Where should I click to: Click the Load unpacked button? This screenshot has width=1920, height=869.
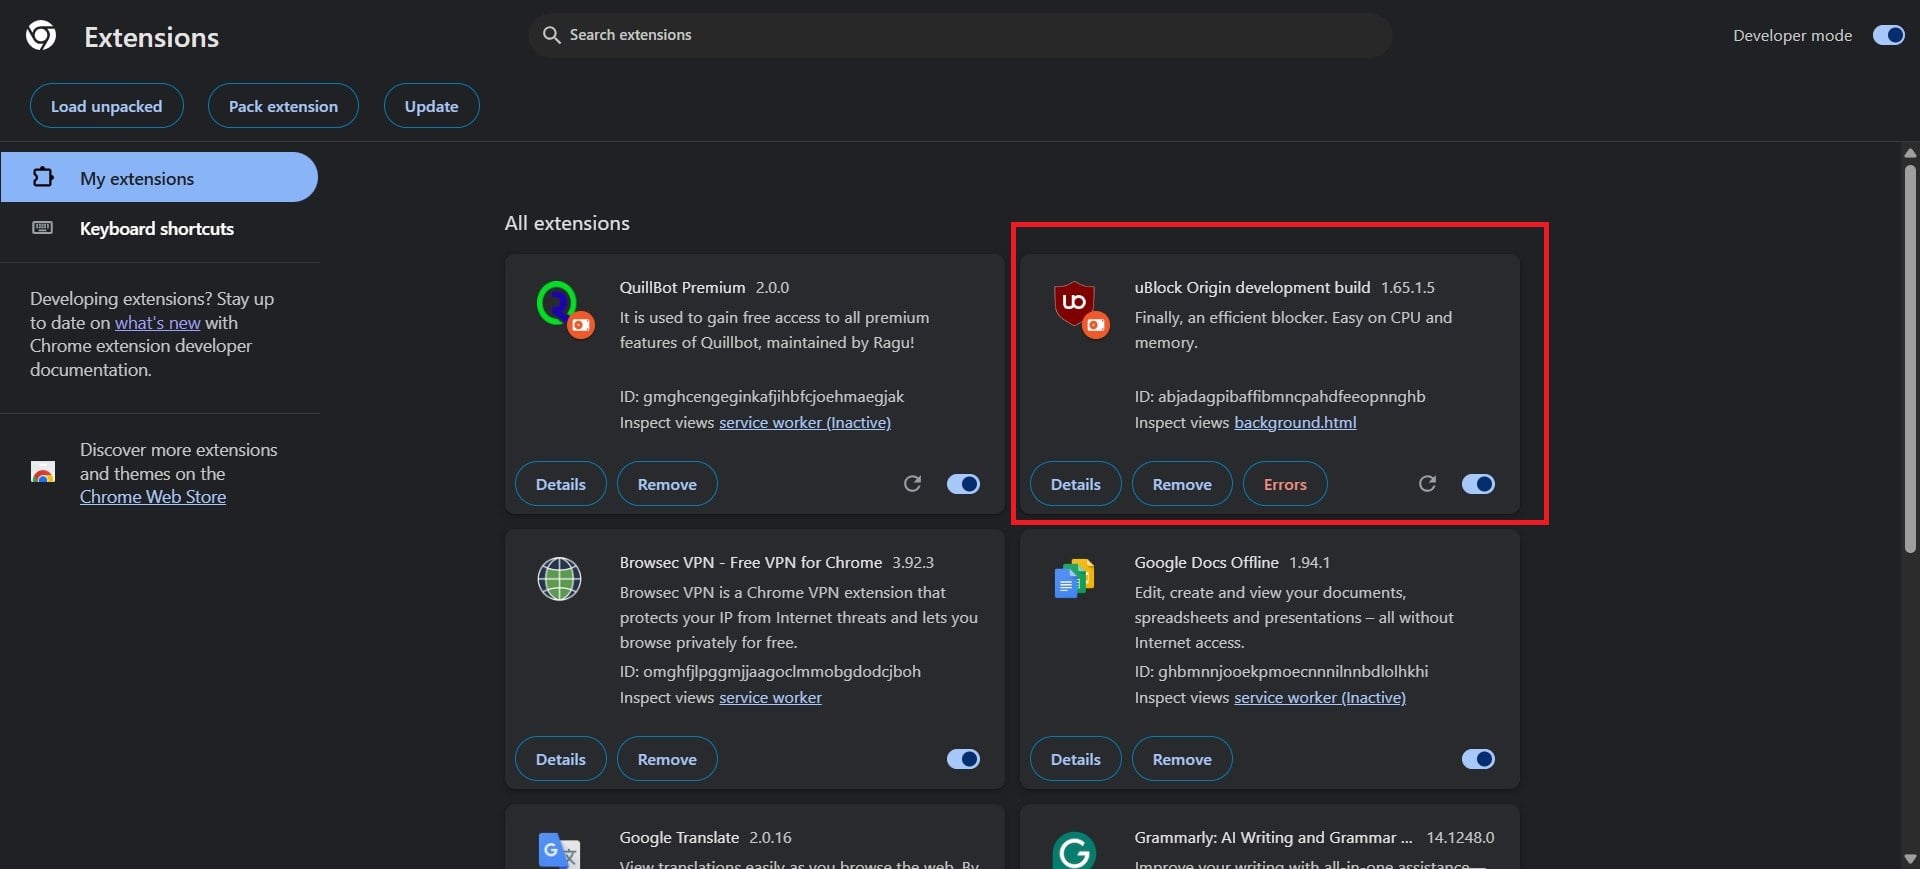106,106
